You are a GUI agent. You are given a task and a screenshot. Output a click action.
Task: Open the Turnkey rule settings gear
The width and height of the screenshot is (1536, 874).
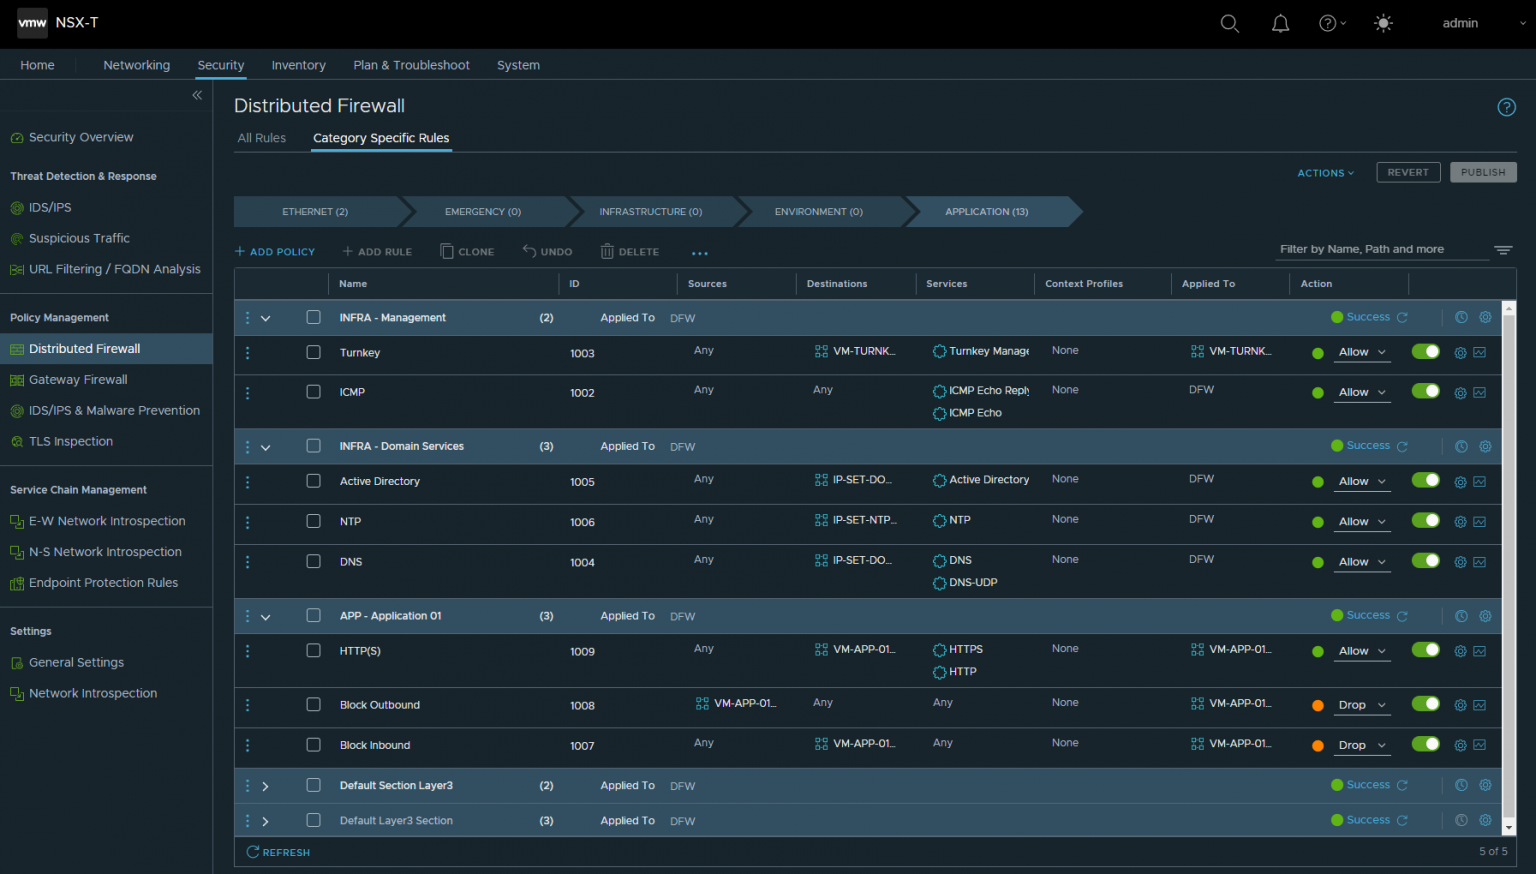[1460, 352]
